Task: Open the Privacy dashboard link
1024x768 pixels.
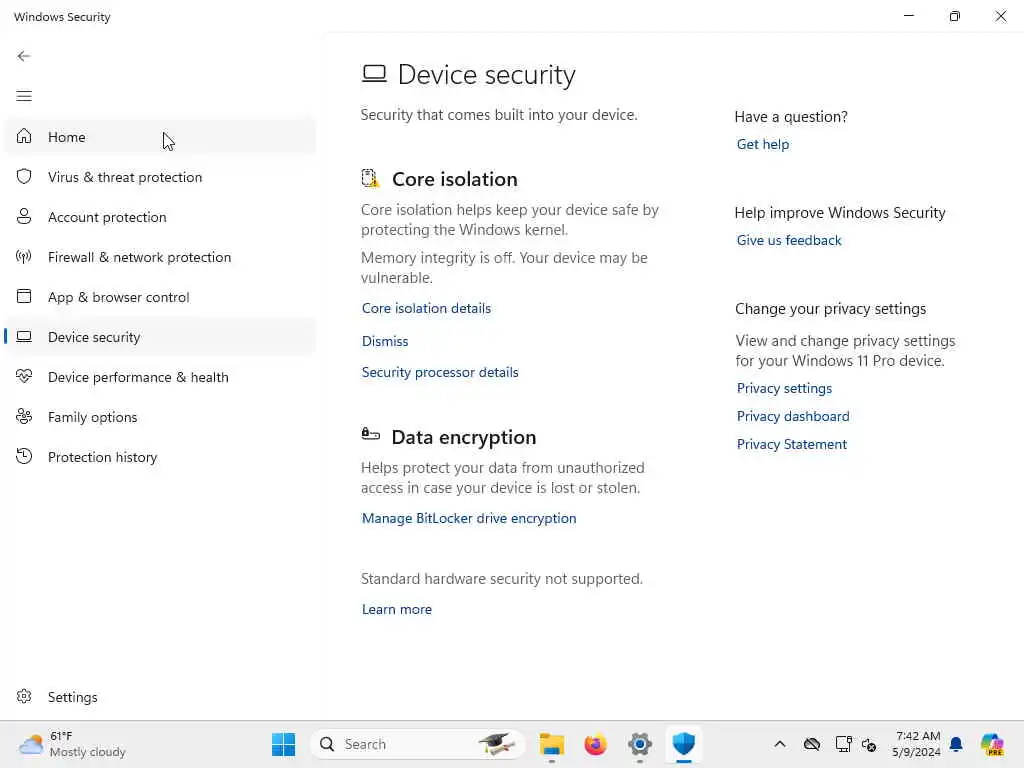Action: [793, 416]
